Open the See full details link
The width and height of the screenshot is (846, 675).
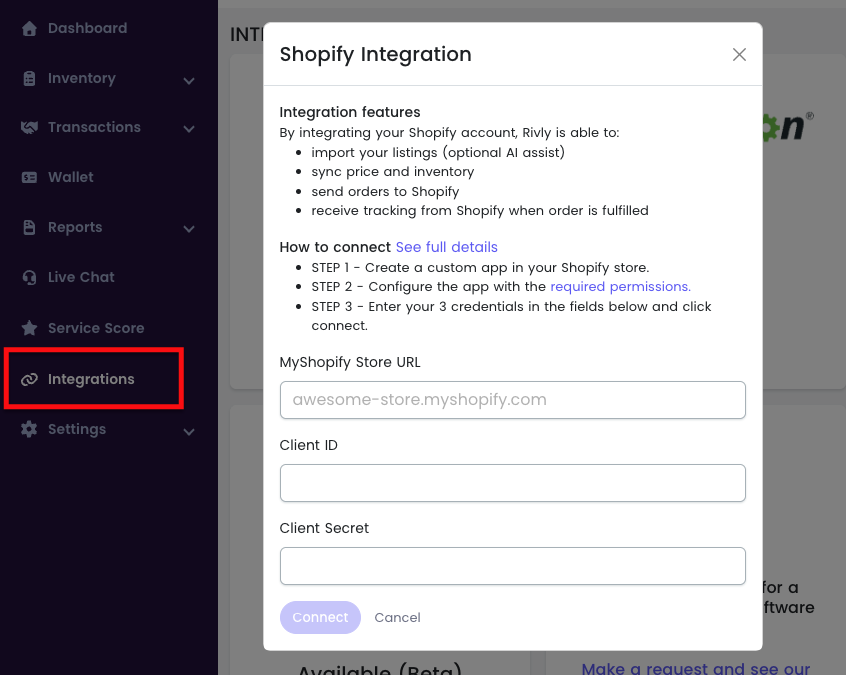click(x=446, y=247)
